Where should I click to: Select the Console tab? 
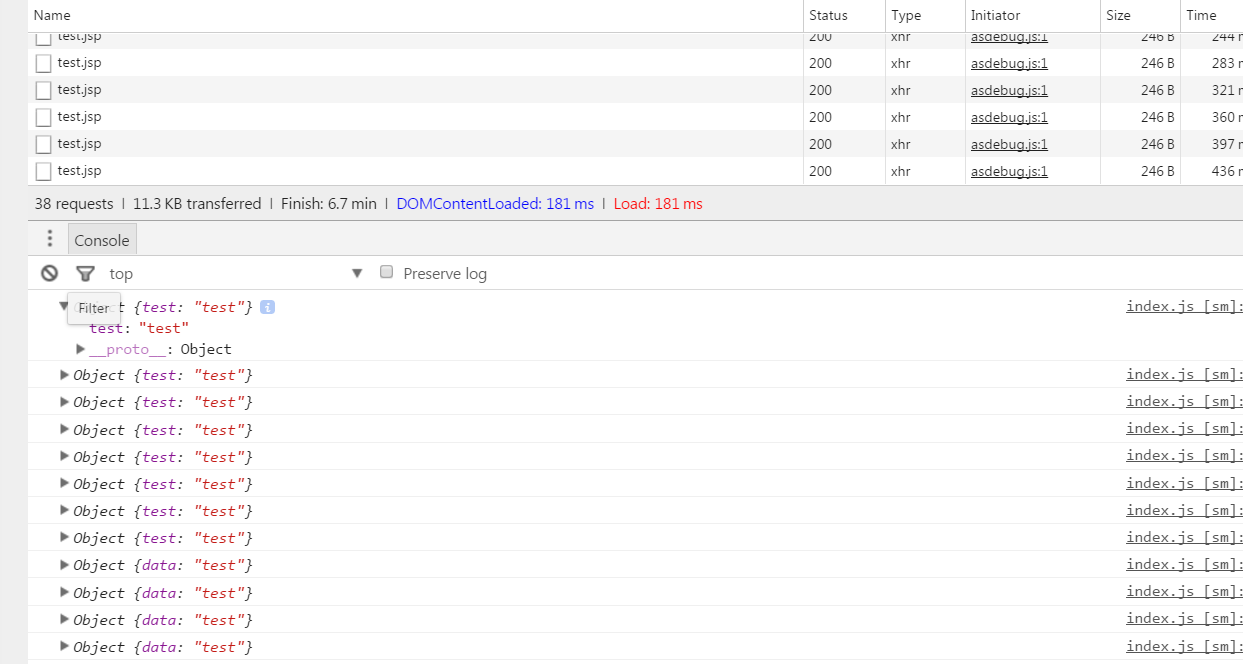(x=102, y=240)
